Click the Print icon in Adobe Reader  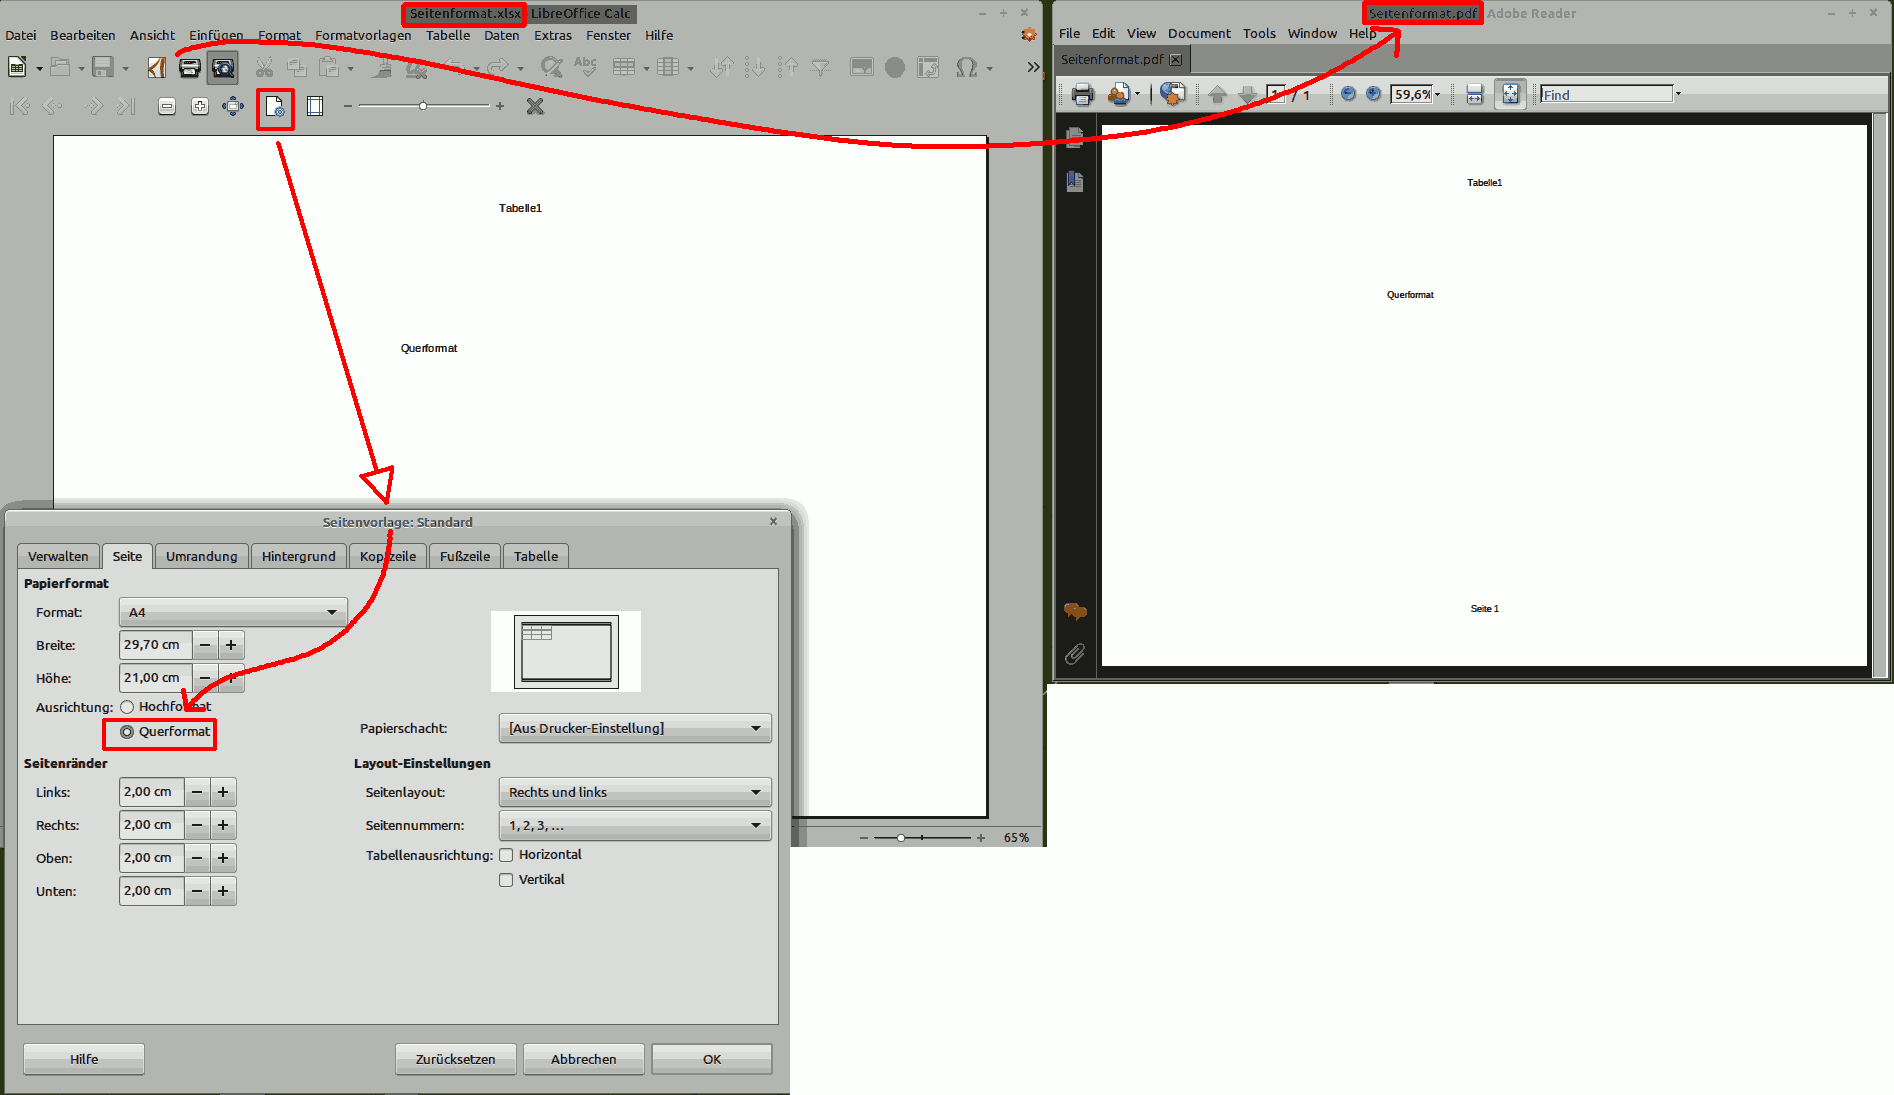(x=1082, y=94)
